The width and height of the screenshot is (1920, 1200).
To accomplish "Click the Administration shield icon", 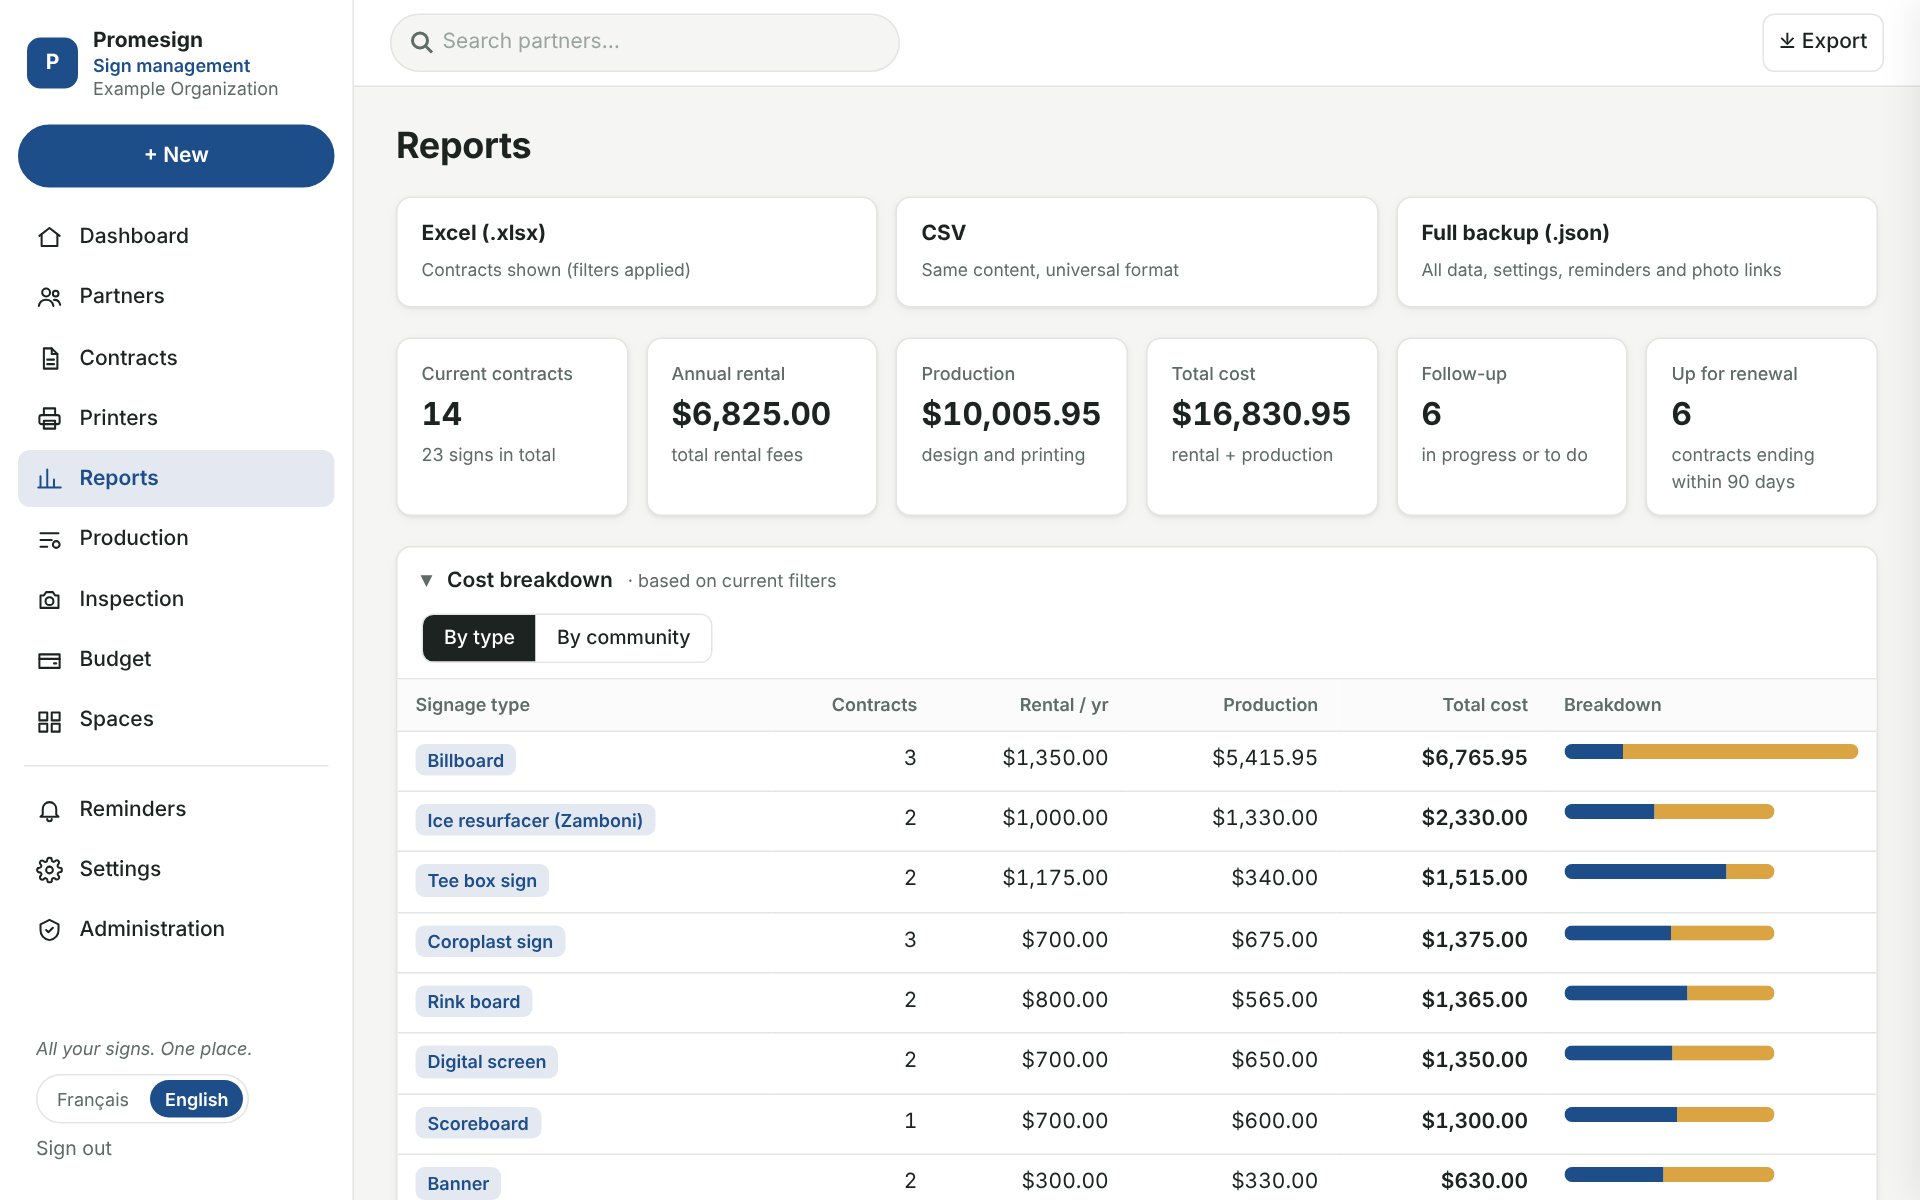I will 49,930.
